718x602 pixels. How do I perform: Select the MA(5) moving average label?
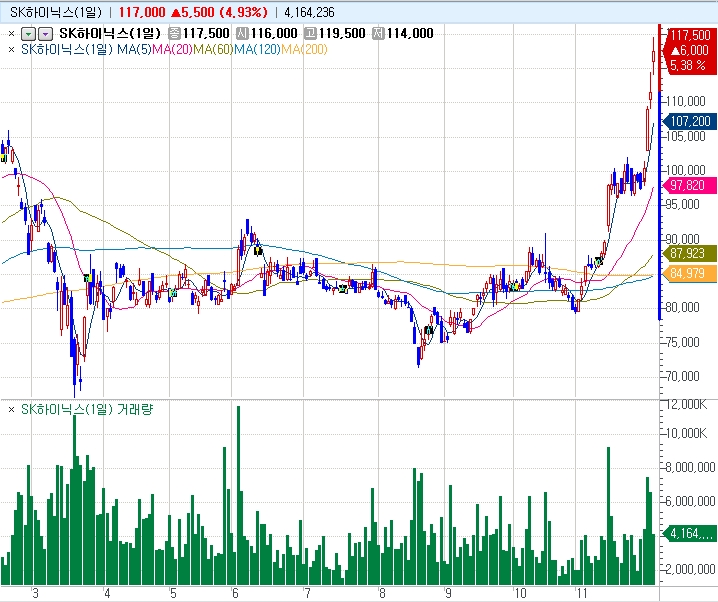pyautogui.click(x=136, y=48)
